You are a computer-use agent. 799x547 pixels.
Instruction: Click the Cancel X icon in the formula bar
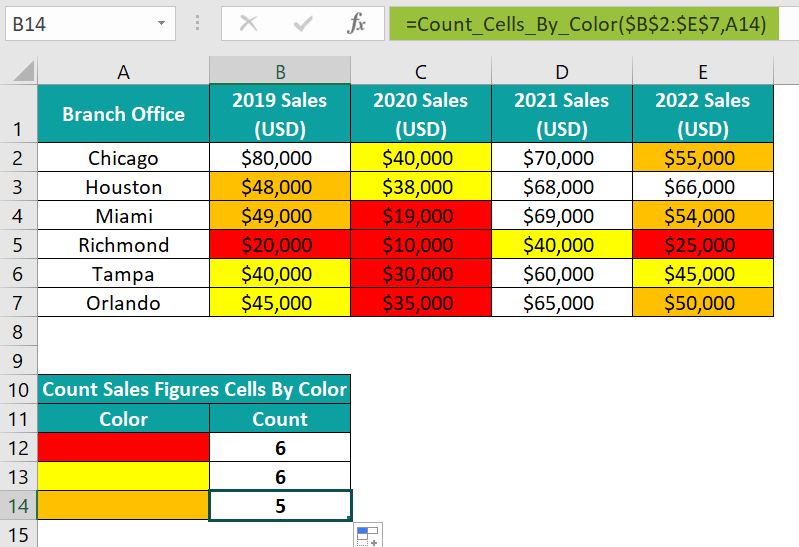point(248,23)
